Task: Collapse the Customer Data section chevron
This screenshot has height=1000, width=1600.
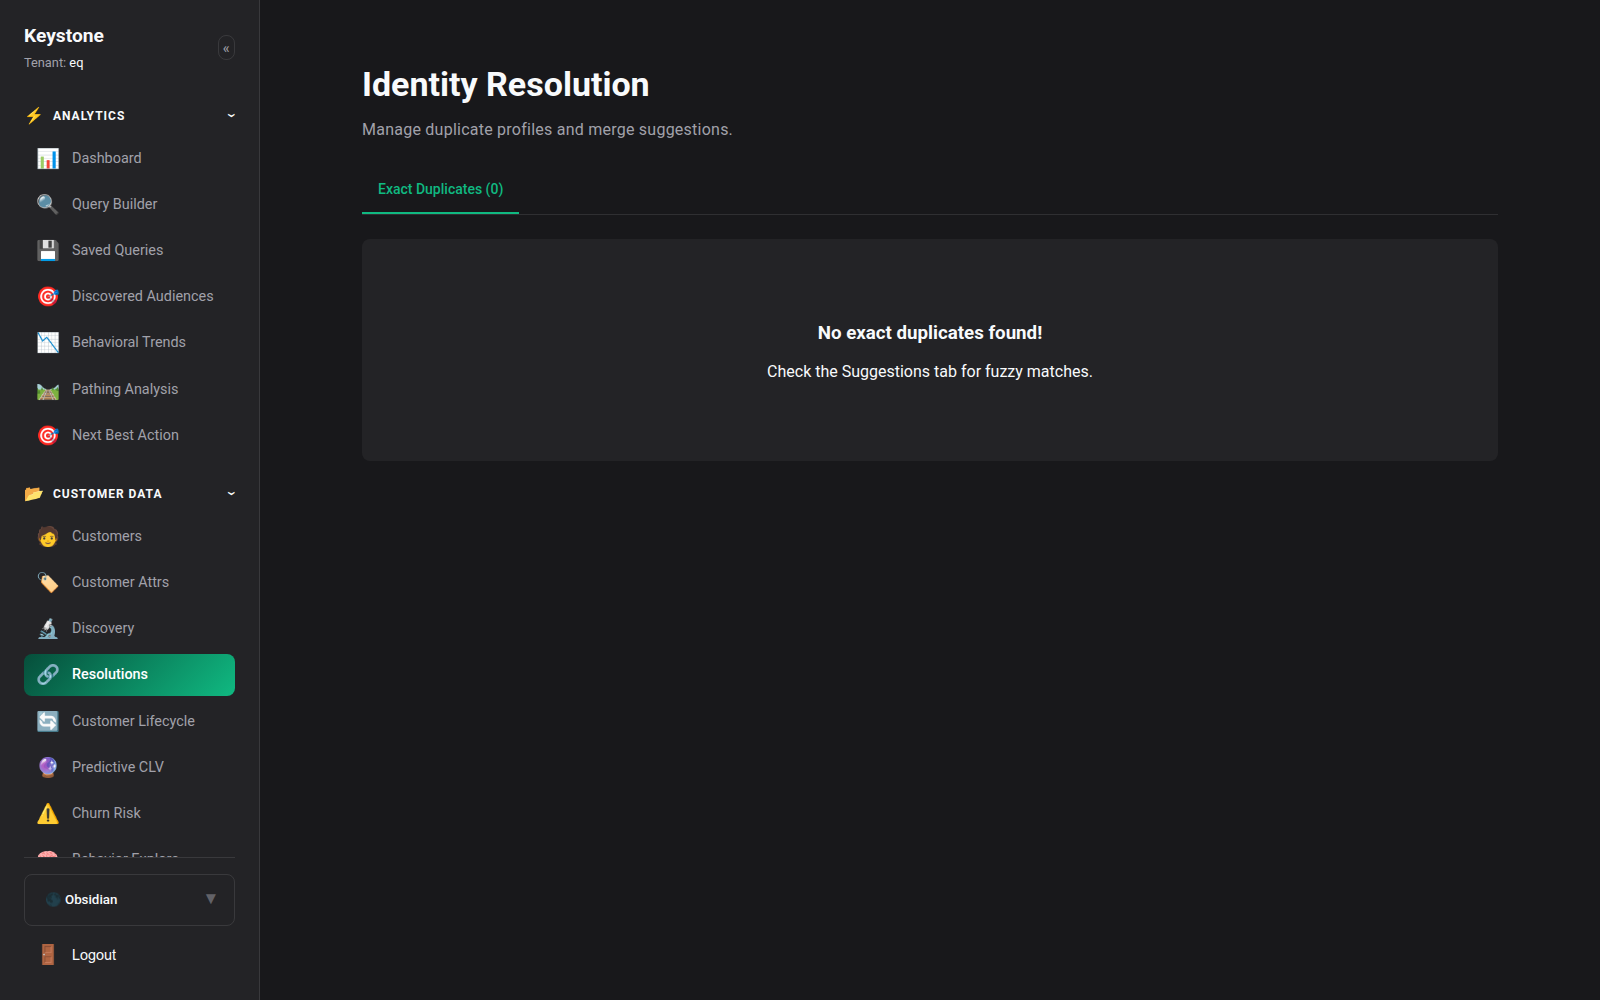Action: pos(231,494)
